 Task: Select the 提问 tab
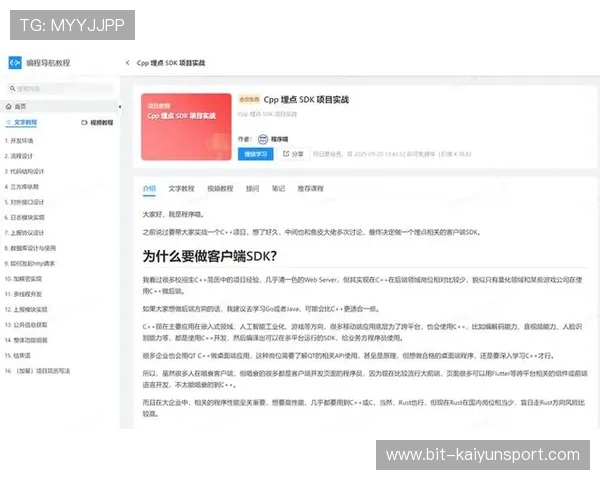point(253,189)
